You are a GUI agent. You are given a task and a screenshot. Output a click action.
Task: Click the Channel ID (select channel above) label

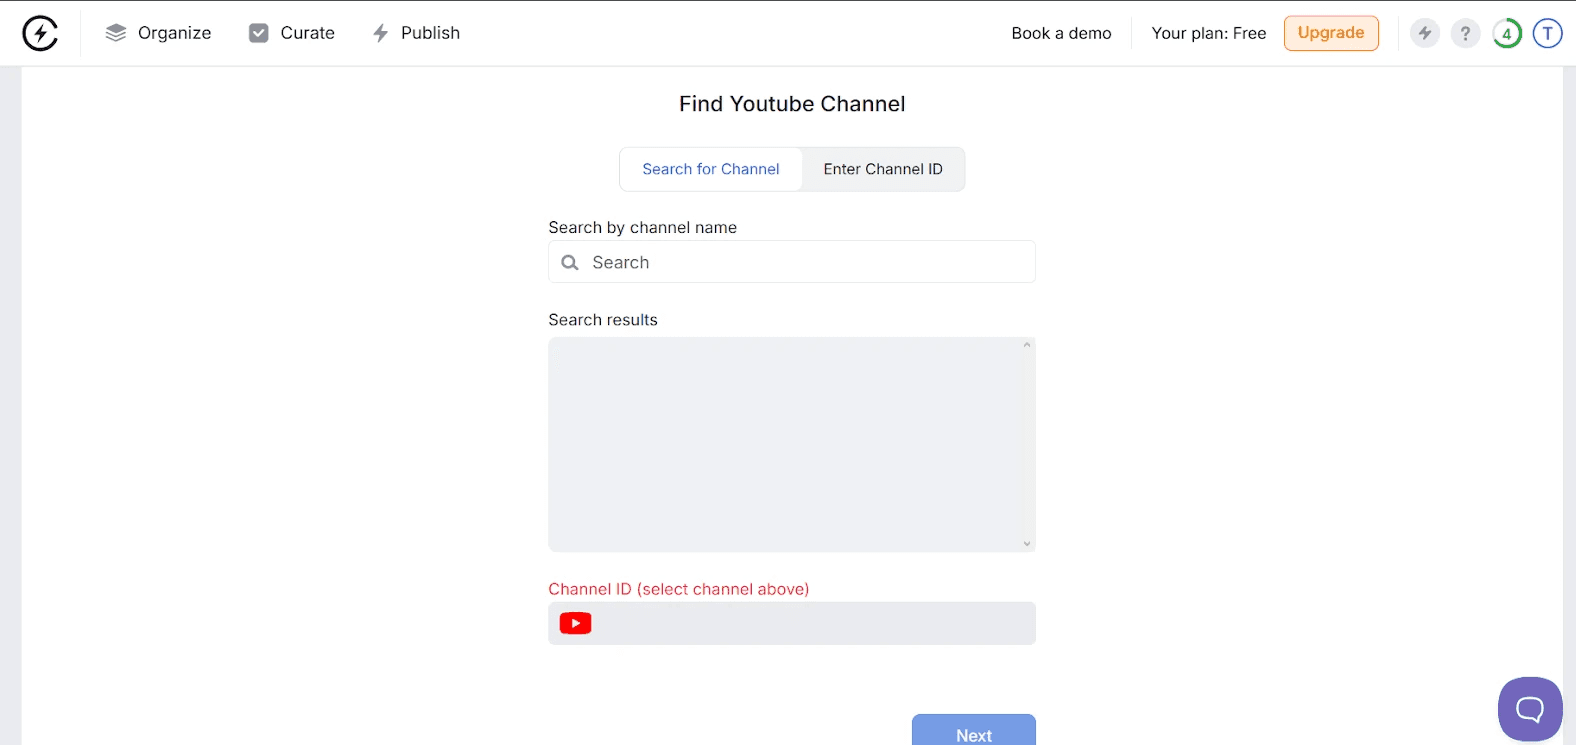[679, 589]
